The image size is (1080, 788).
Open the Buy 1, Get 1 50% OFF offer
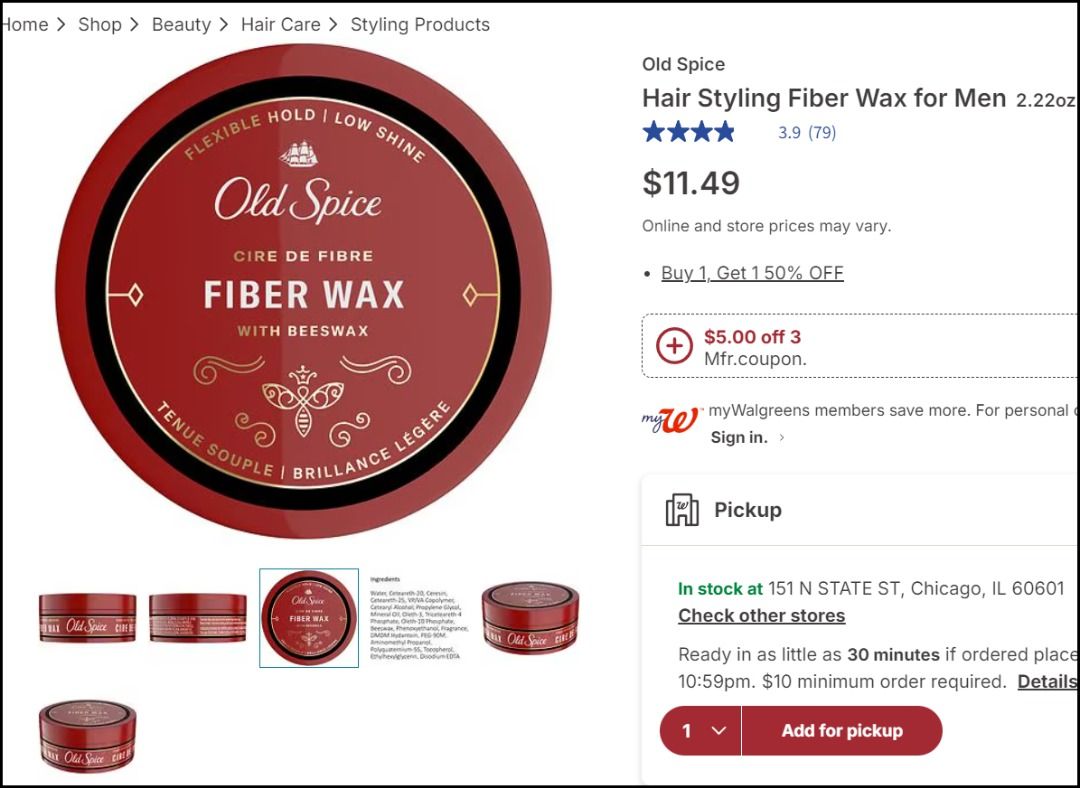pyautogui.click(x=752, y=273)
